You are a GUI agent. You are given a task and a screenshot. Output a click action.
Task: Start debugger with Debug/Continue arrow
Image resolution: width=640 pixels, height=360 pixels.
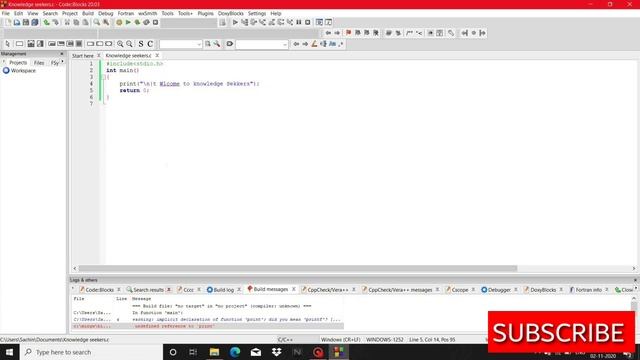[x=235, y=22]
